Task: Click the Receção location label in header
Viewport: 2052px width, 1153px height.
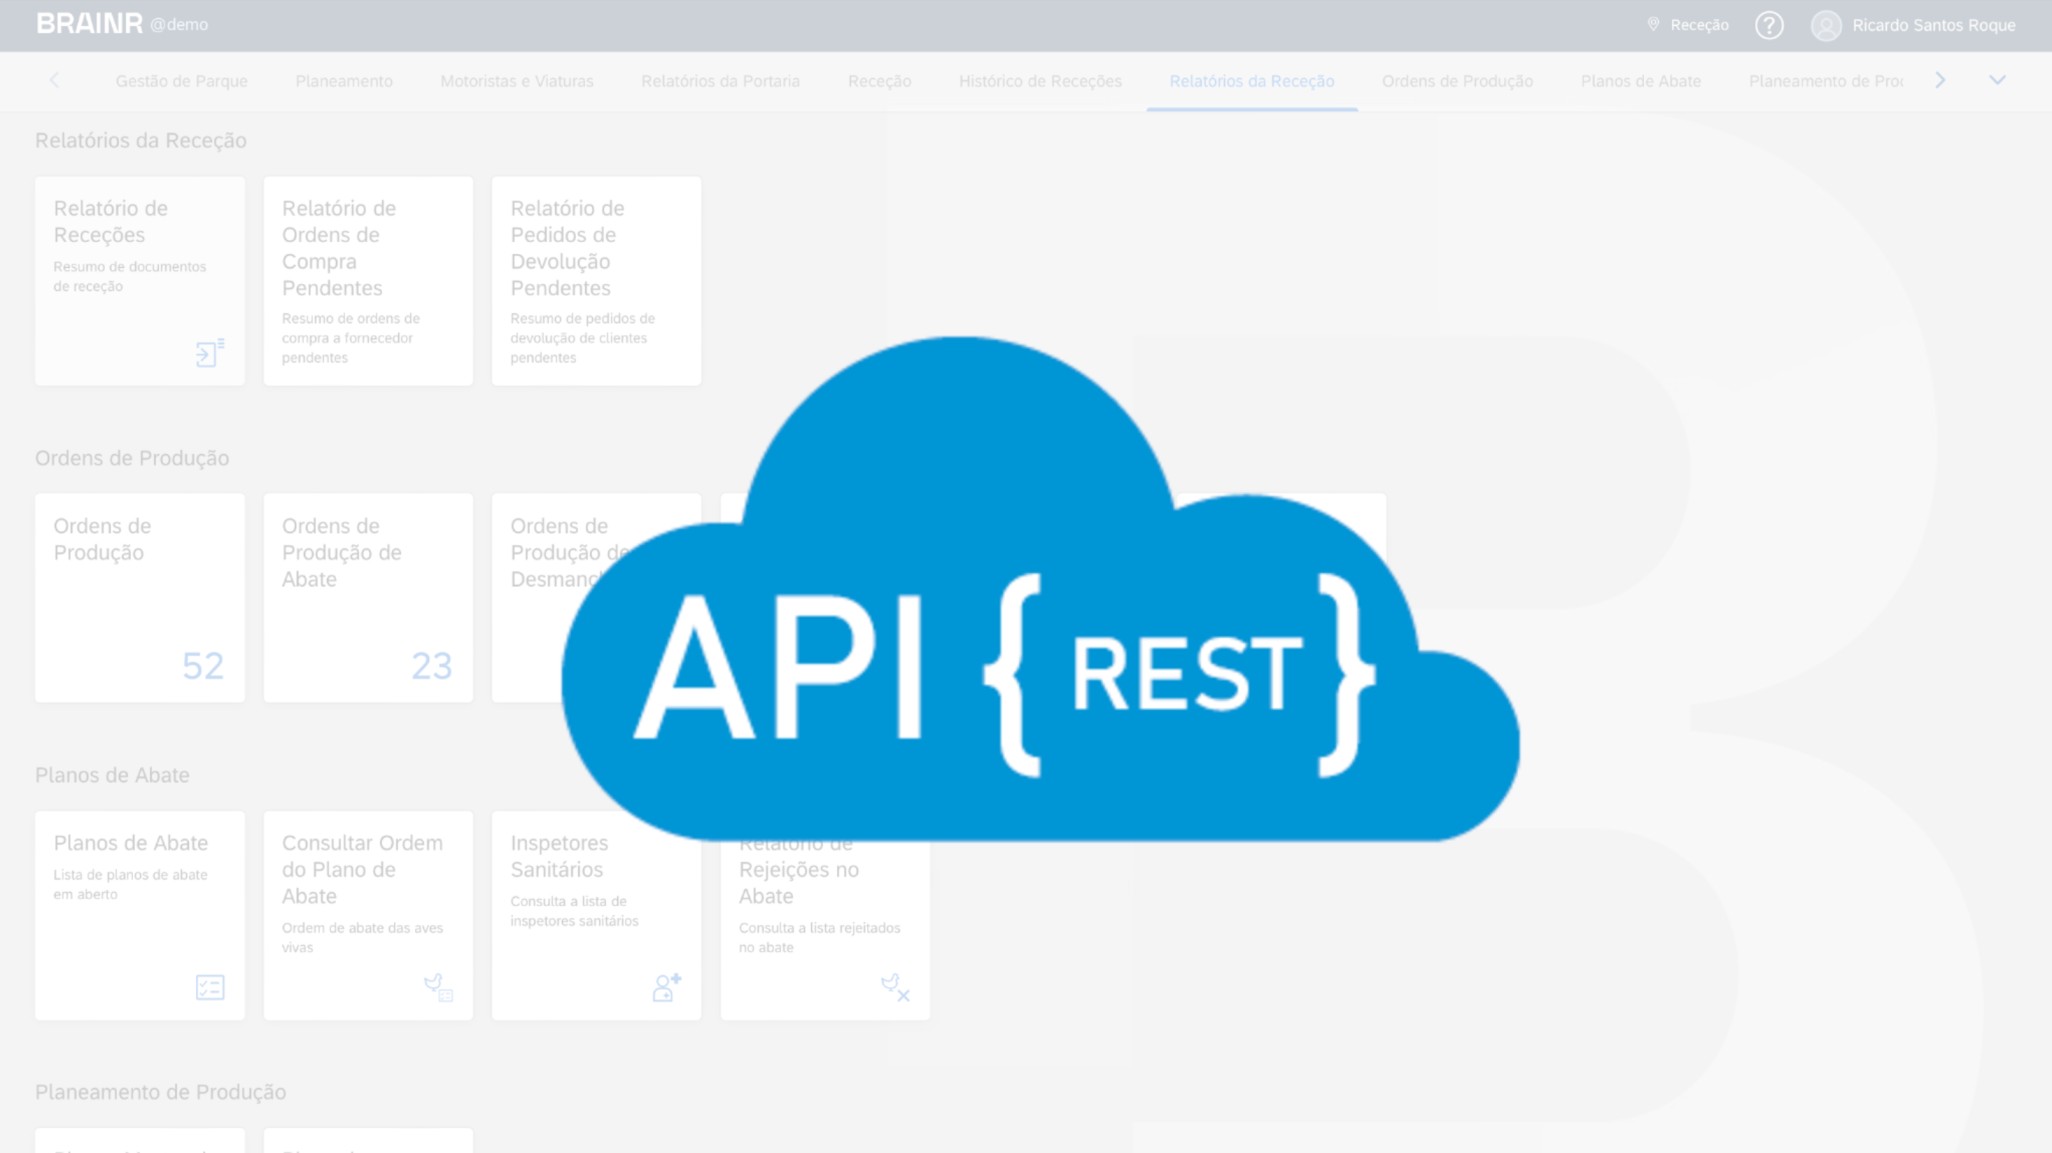Action: pyautogui.click(x=1699, y=25)
